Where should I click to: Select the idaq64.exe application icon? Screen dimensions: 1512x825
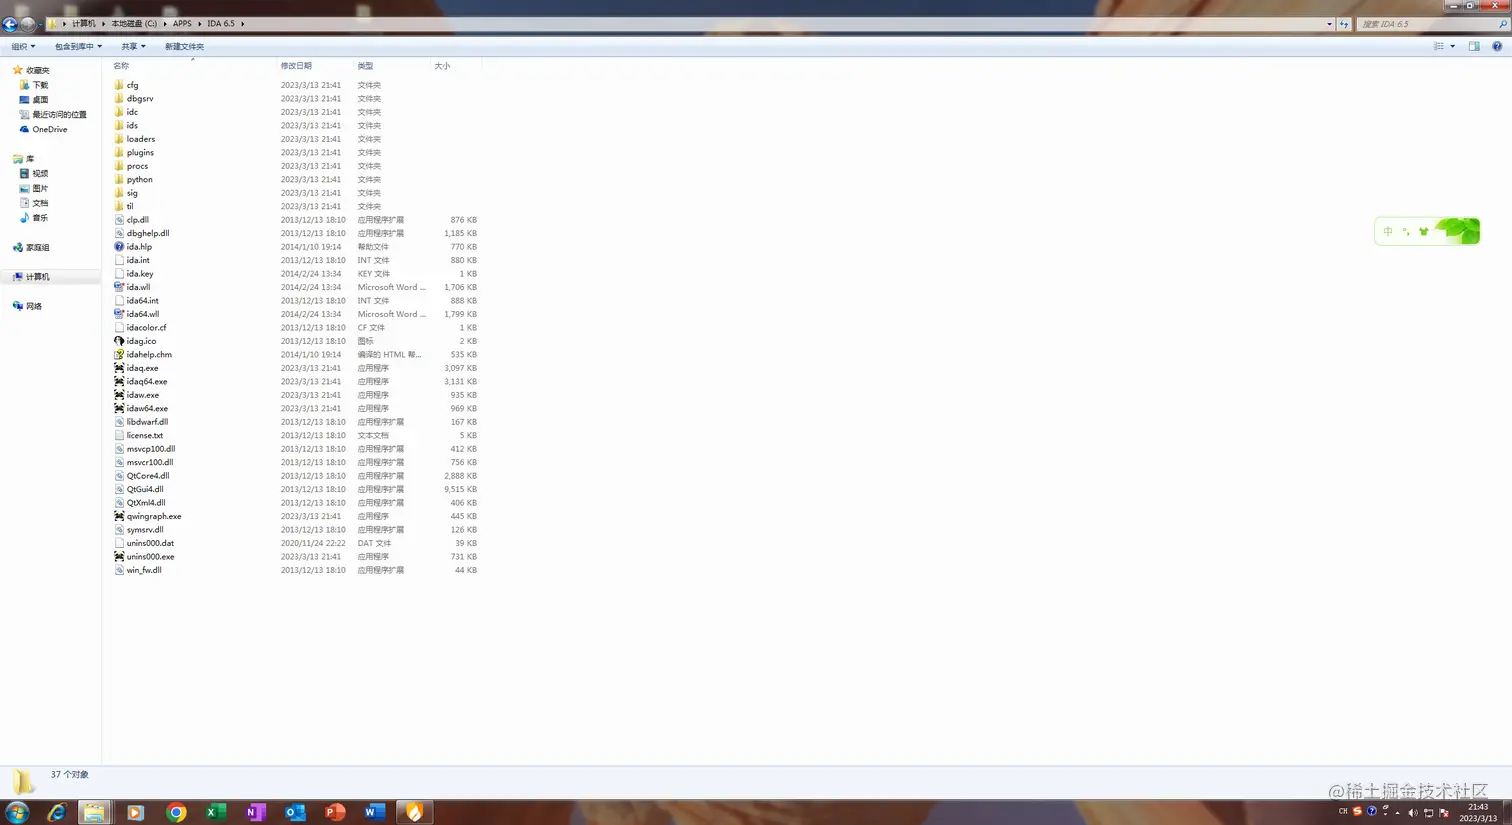(x=119, y=382)
